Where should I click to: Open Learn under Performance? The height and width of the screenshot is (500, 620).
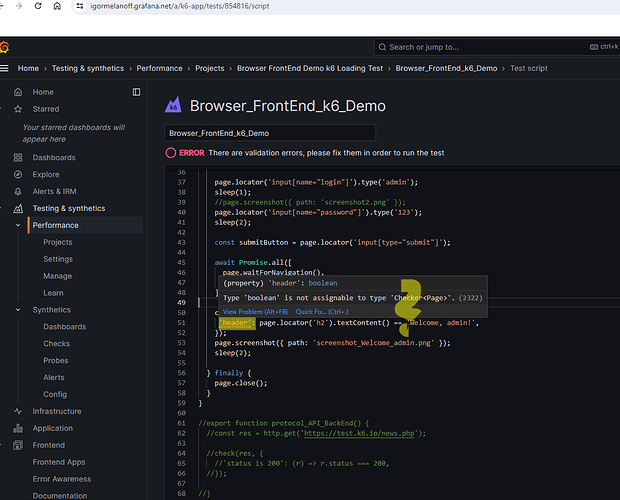(53, 293)
